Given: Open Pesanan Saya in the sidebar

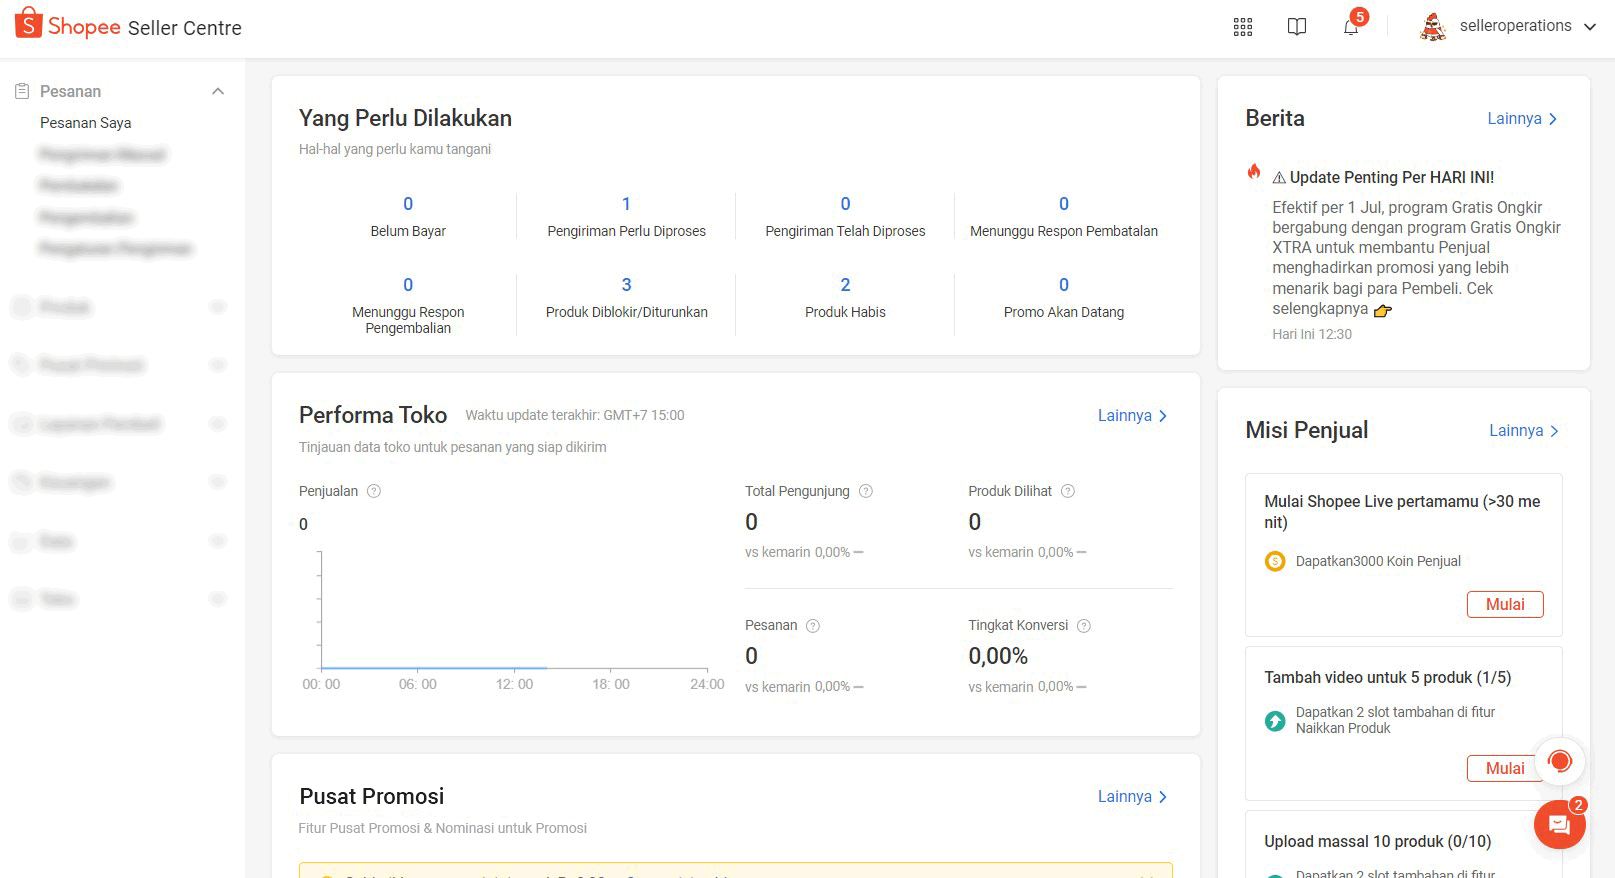Looking at the screenshot, I should pyautogui.click(x=86, y=123).
